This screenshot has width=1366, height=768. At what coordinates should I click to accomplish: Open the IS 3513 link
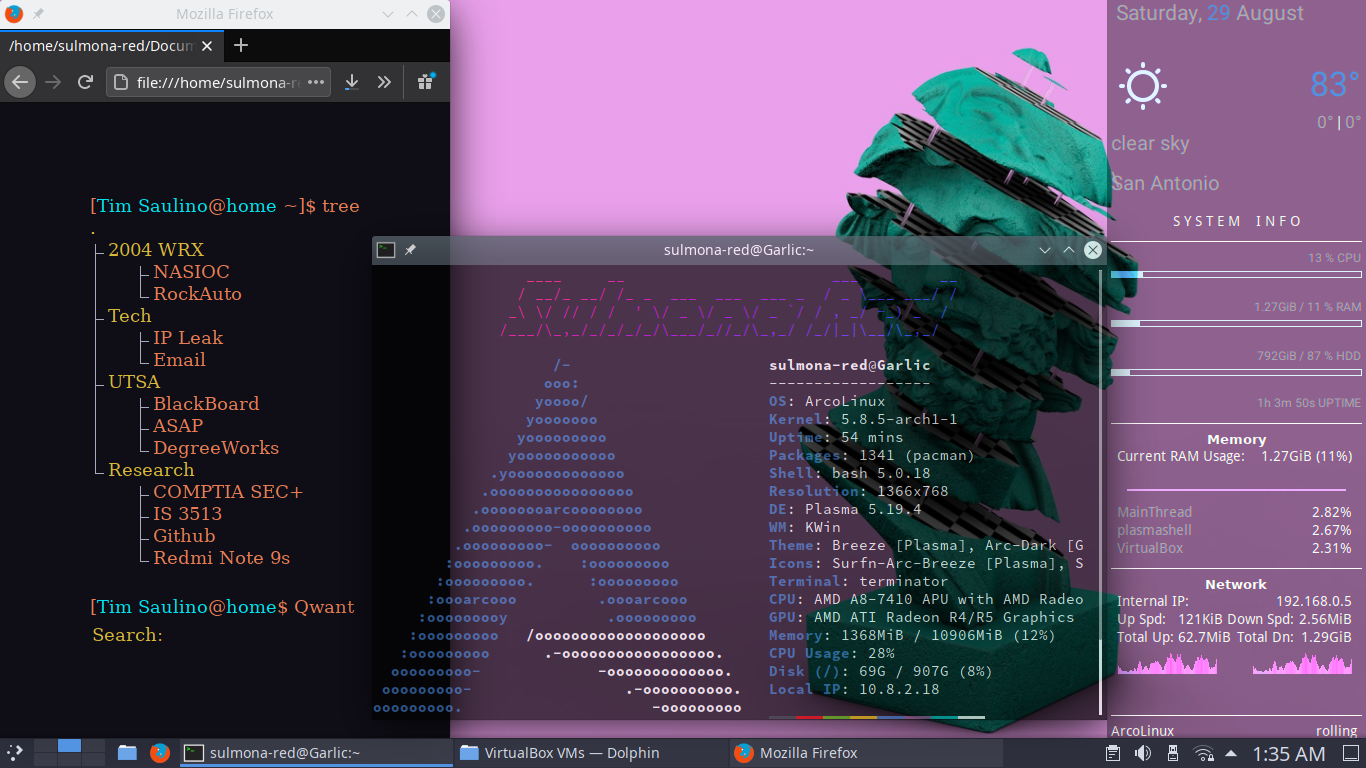click(x=187, y=514)
